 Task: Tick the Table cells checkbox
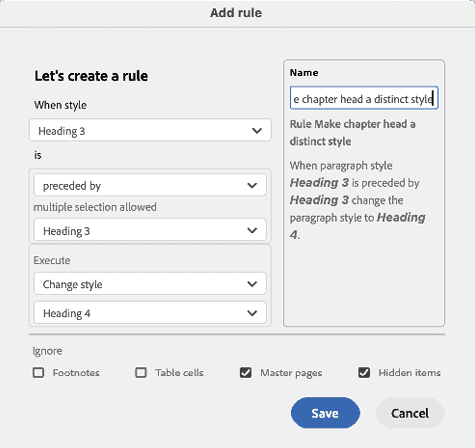141,372
